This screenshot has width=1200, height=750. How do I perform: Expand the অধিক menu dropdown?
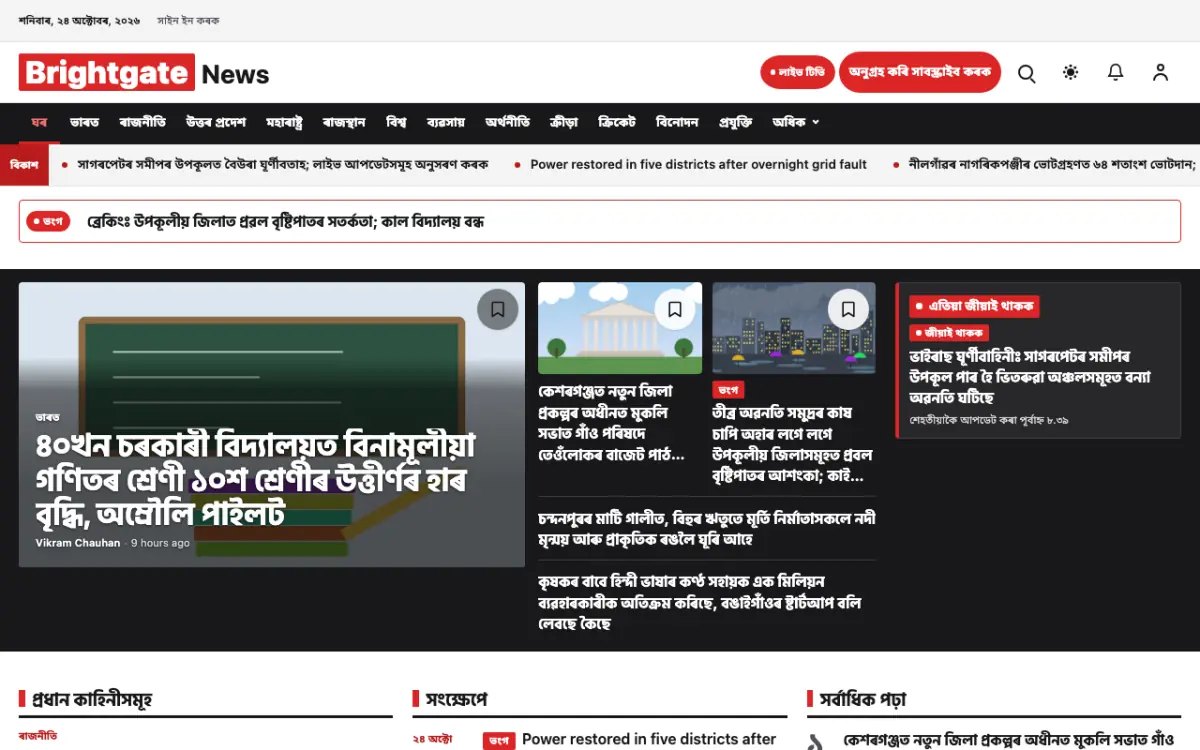pyautogui.click(x=796, y=122)
